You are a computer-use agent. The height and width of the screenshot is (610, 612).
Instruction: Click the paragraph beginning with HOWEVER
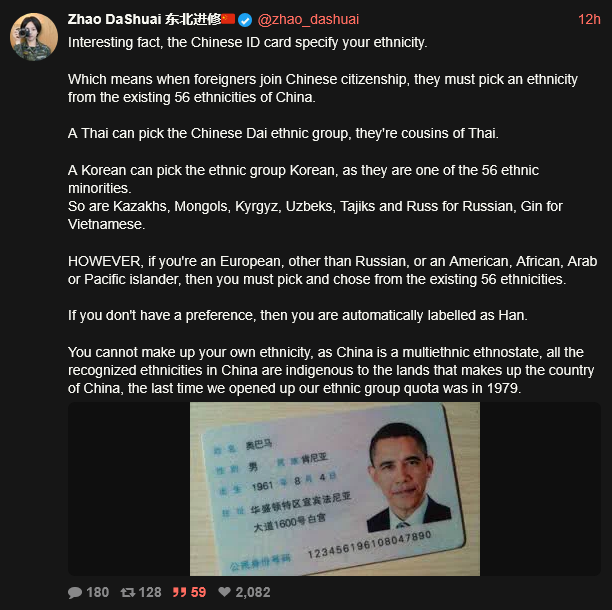(333, 270)
